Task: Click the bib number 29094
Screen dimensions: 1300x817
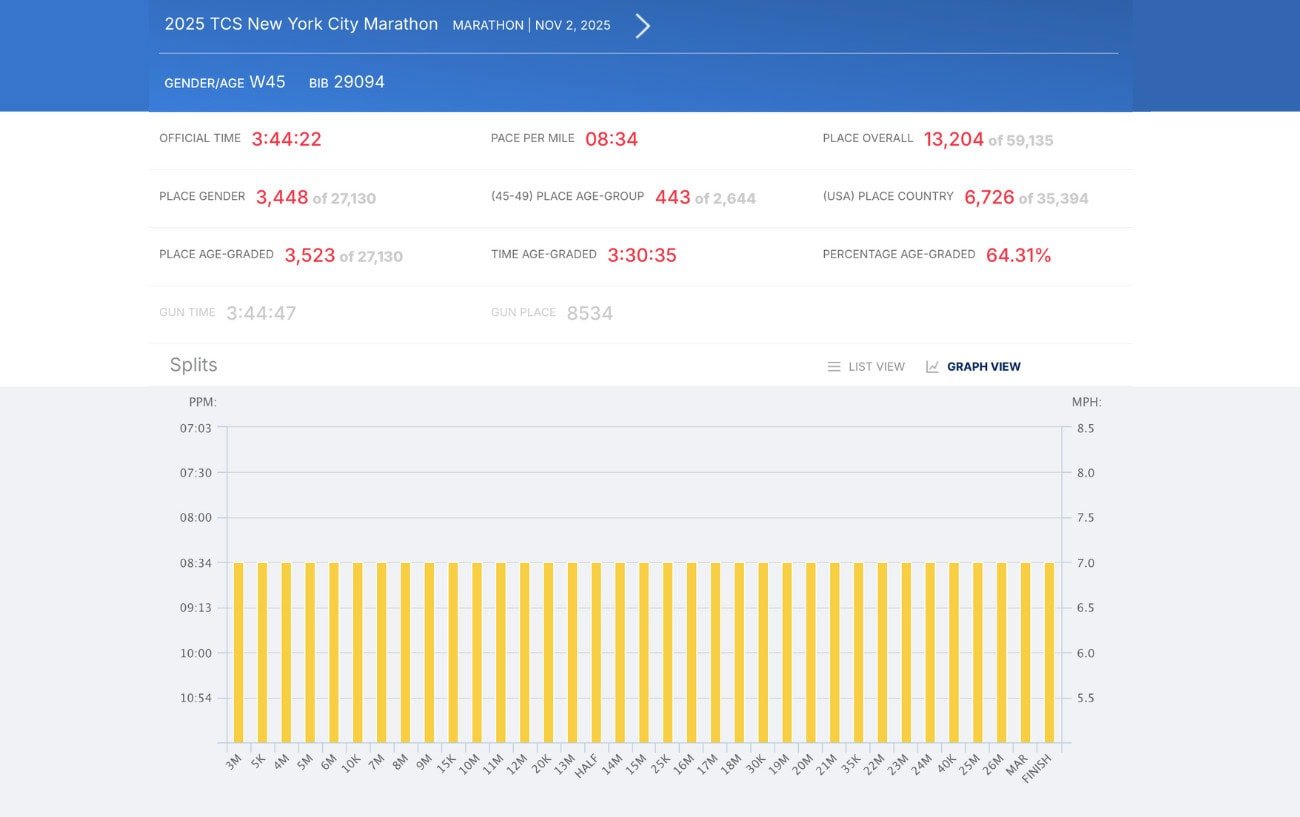Action: pos(358,82)
